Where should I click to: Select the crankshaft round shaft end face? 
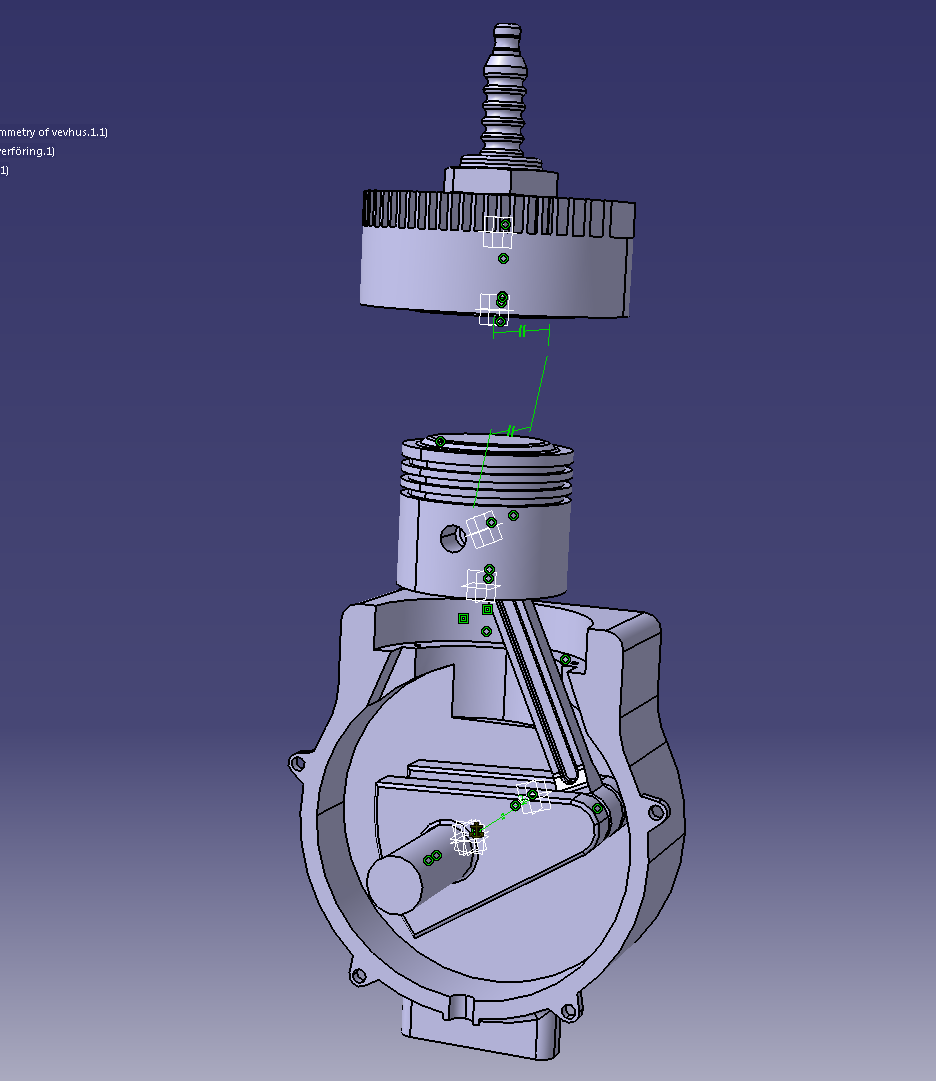point(396,885)
